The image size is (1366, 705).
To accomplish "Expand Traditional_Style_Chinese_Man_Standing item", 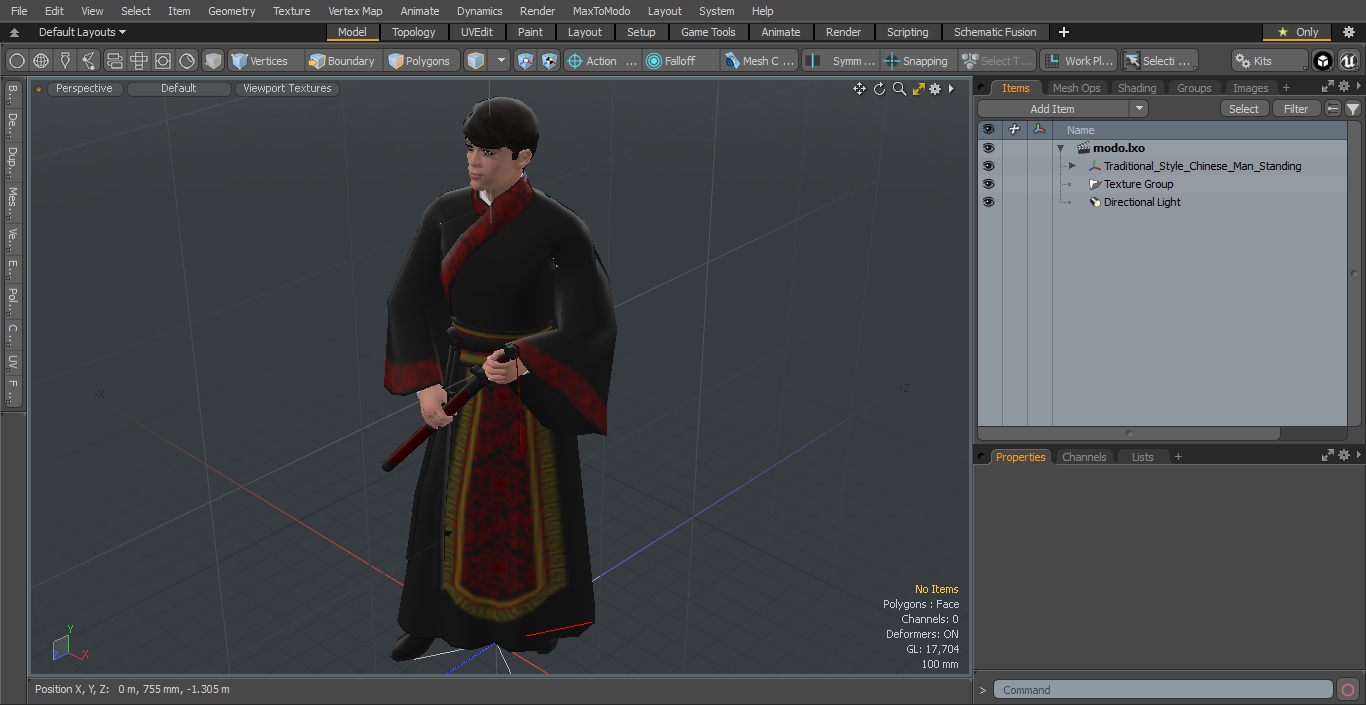I will click(x=1072, y=166).
